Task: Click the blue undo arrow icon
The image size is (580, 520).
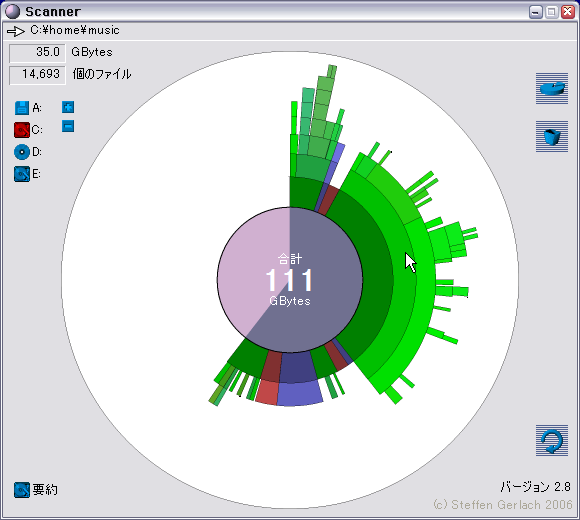Action: pos(552,440)
